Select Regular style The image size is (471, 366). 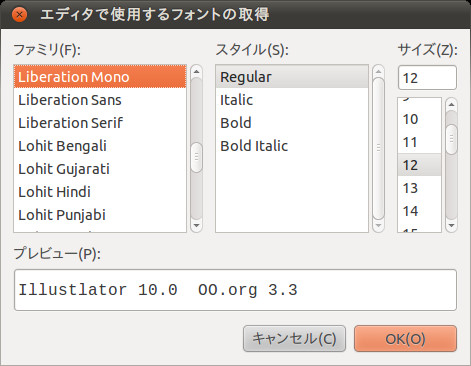(292, 77)
